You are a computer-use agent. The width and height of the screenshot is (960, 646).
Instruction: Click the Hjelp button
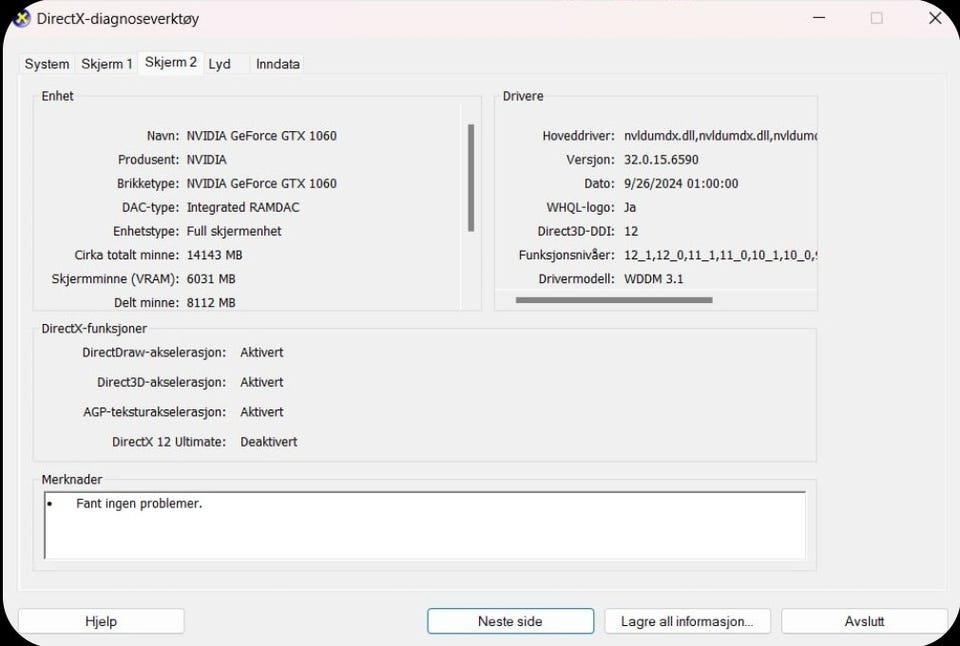pyautogui.click(x=101, y=621)
